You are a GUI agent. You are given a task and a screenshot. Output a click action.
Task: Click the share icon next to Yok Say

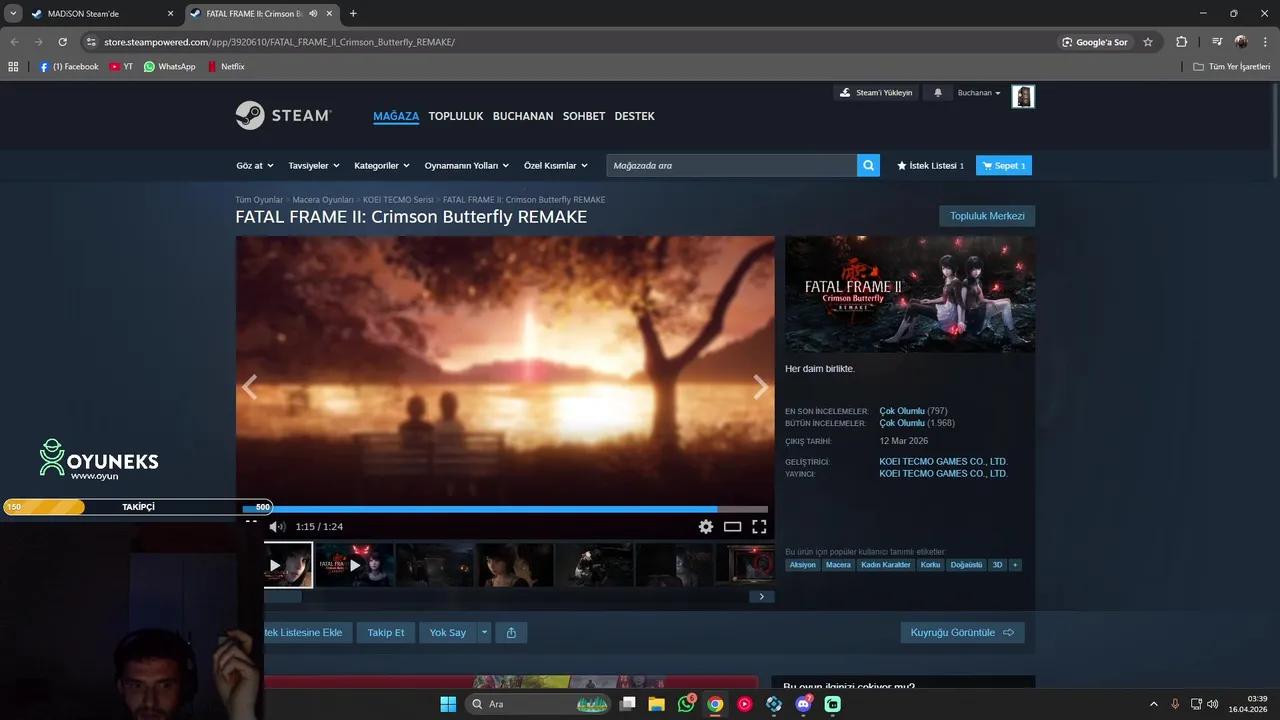pos(511,632)
